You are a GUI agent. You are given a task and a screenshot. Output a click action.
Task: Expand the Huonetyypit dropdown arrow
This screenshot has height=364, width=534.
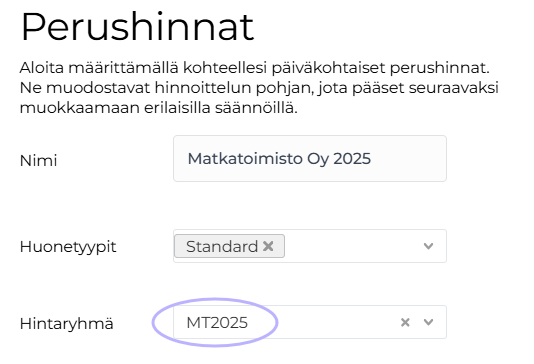tap(428, 246)
